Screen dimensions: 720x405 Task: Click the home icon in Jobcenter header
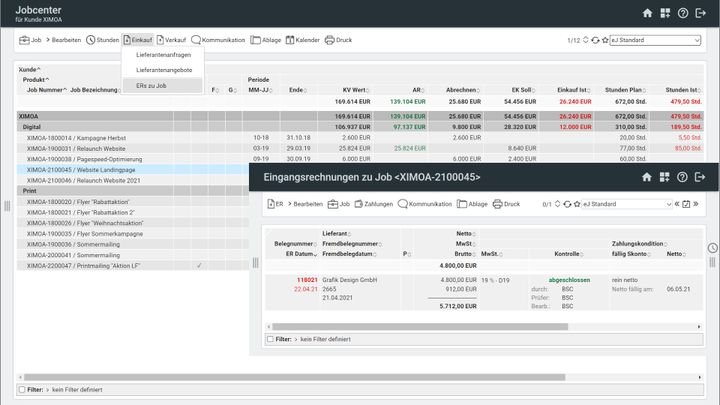point(647,13)
